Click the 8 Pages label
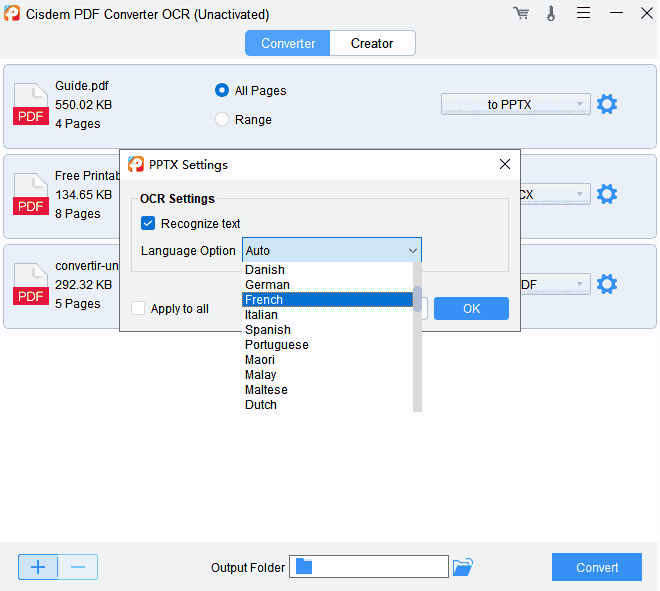This screenshot has height=591, width=660. [x=77, y=213]
